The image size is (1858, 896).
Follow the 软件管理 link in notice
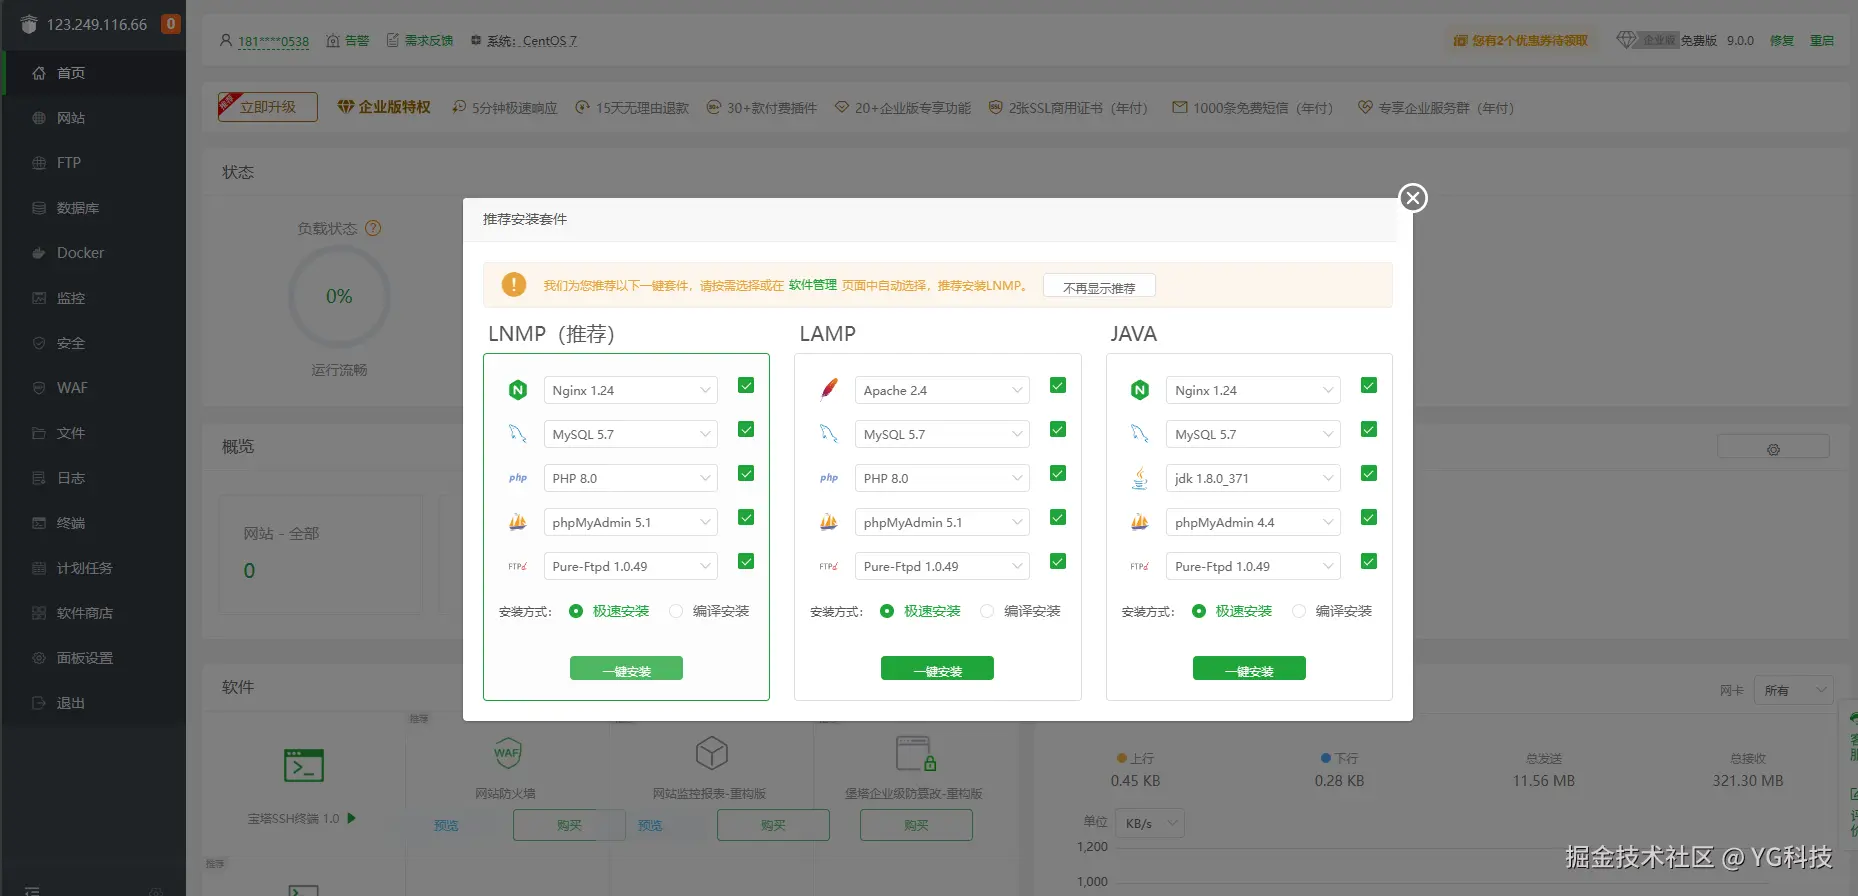pyautogui.click(x=813, y=285)
